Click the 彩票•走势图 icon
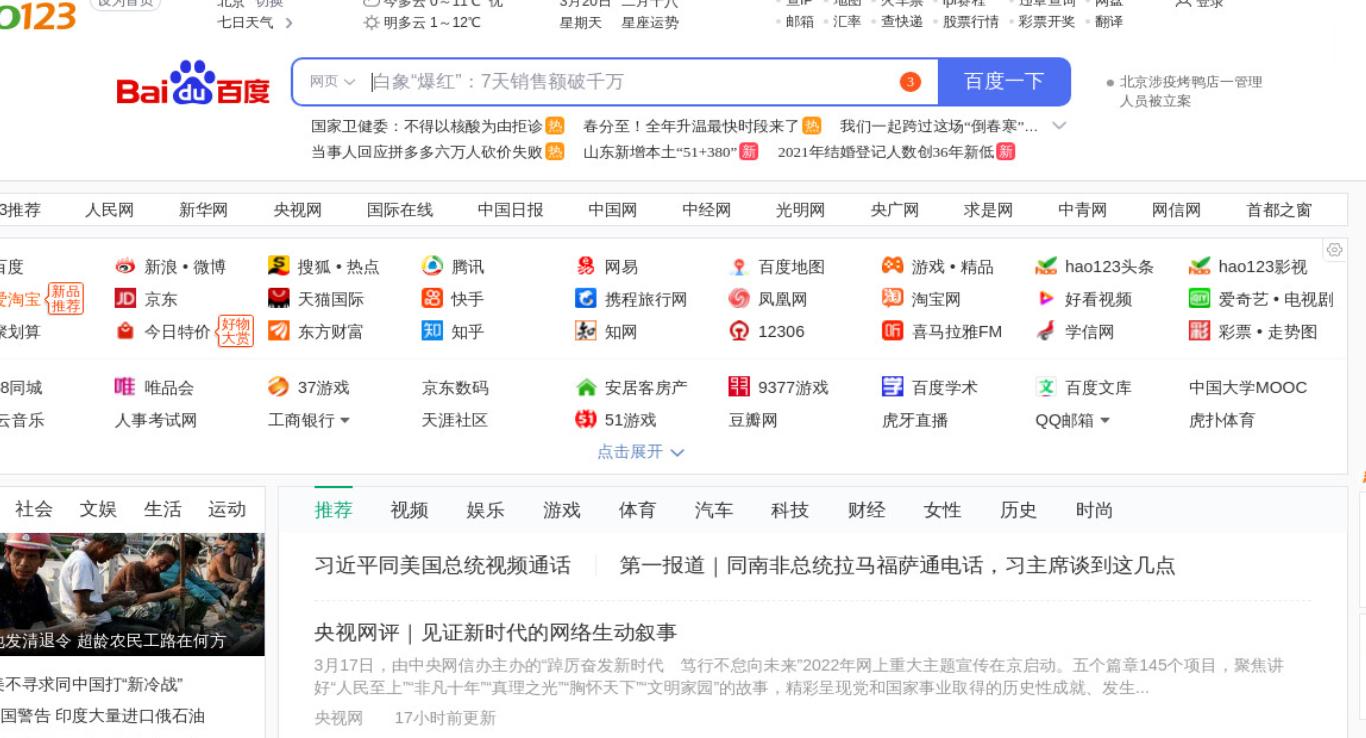This screenshot has height=738, width=1366. coord(1199,331)
